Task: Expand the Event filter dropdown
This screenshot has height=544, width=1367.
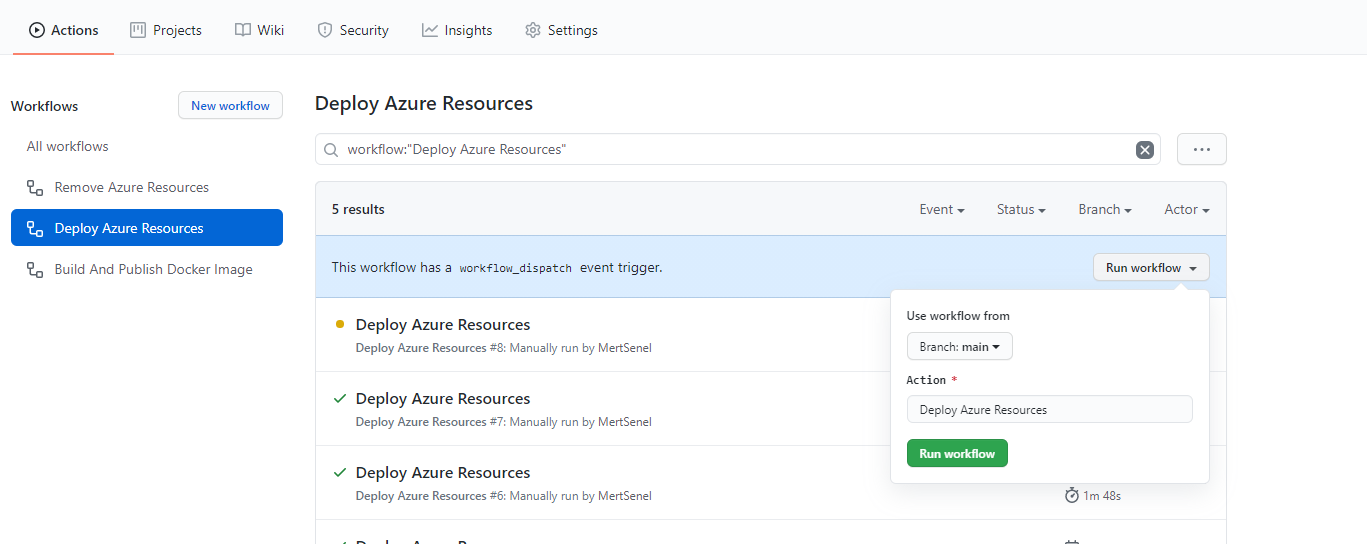Action: point(942,209)
